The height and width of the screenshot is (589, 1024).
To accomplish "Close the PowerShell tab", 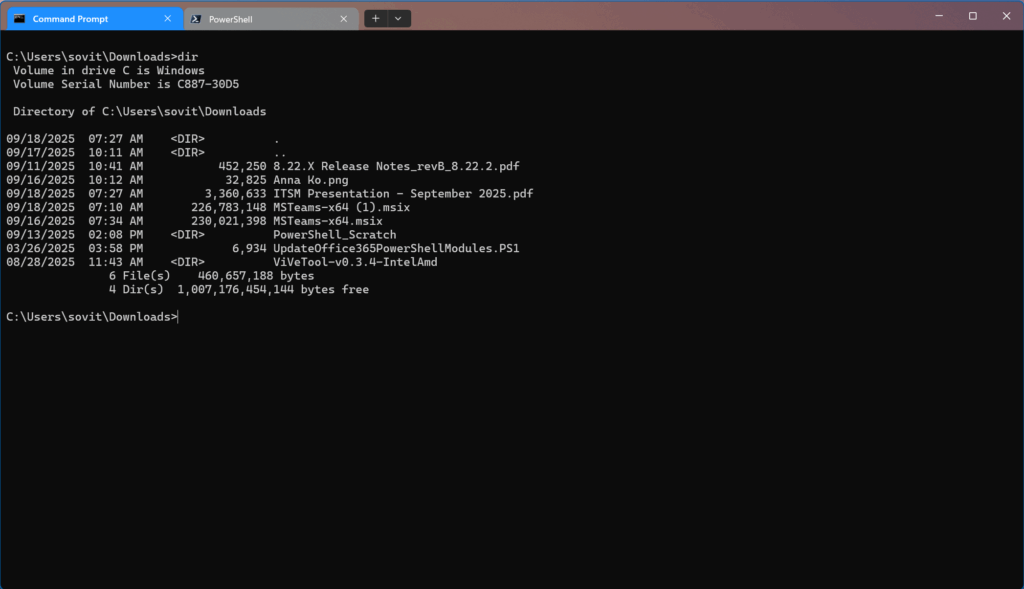I will [344, 17].
